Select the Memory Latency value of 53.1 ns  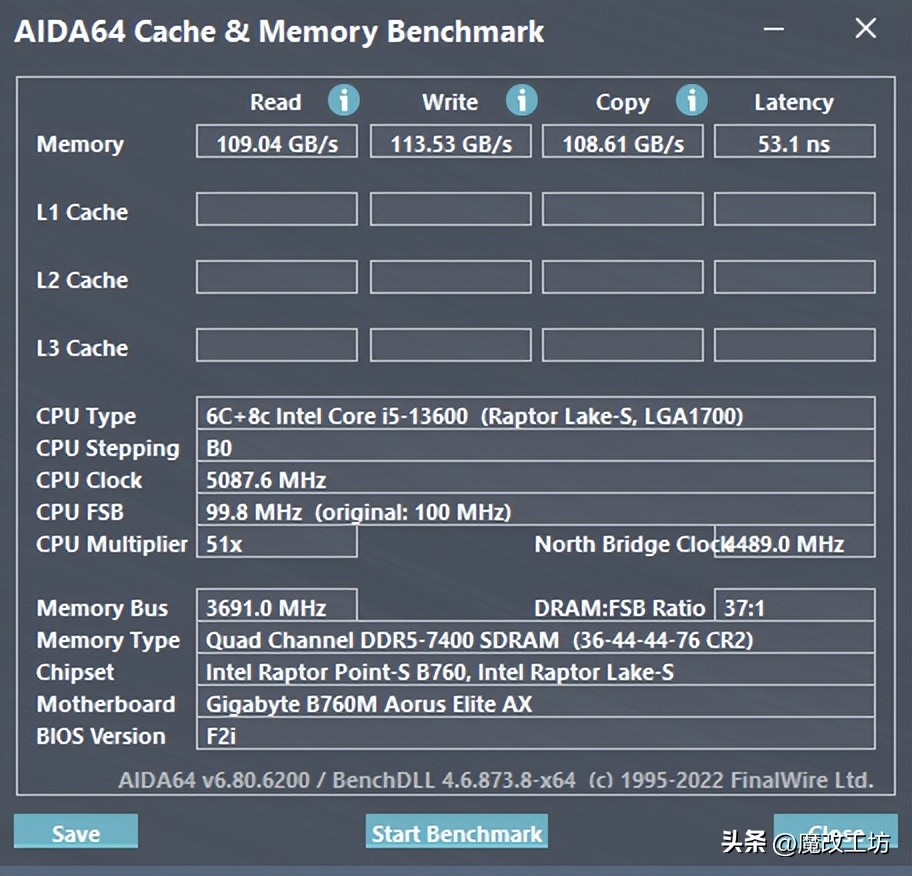[794, 142]
